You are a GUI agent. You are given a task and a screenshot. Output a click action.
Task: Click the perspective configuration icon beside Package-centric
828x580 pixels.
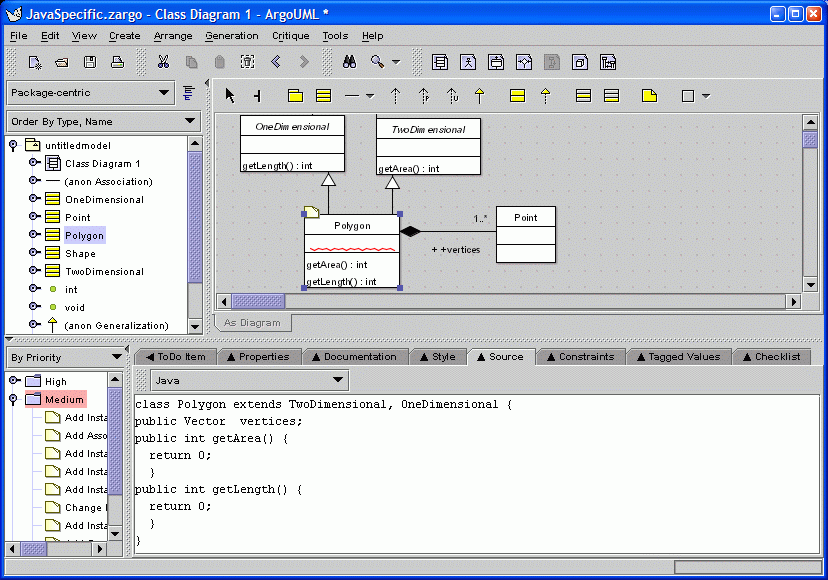pyautogui.click(x=189, y=93)
